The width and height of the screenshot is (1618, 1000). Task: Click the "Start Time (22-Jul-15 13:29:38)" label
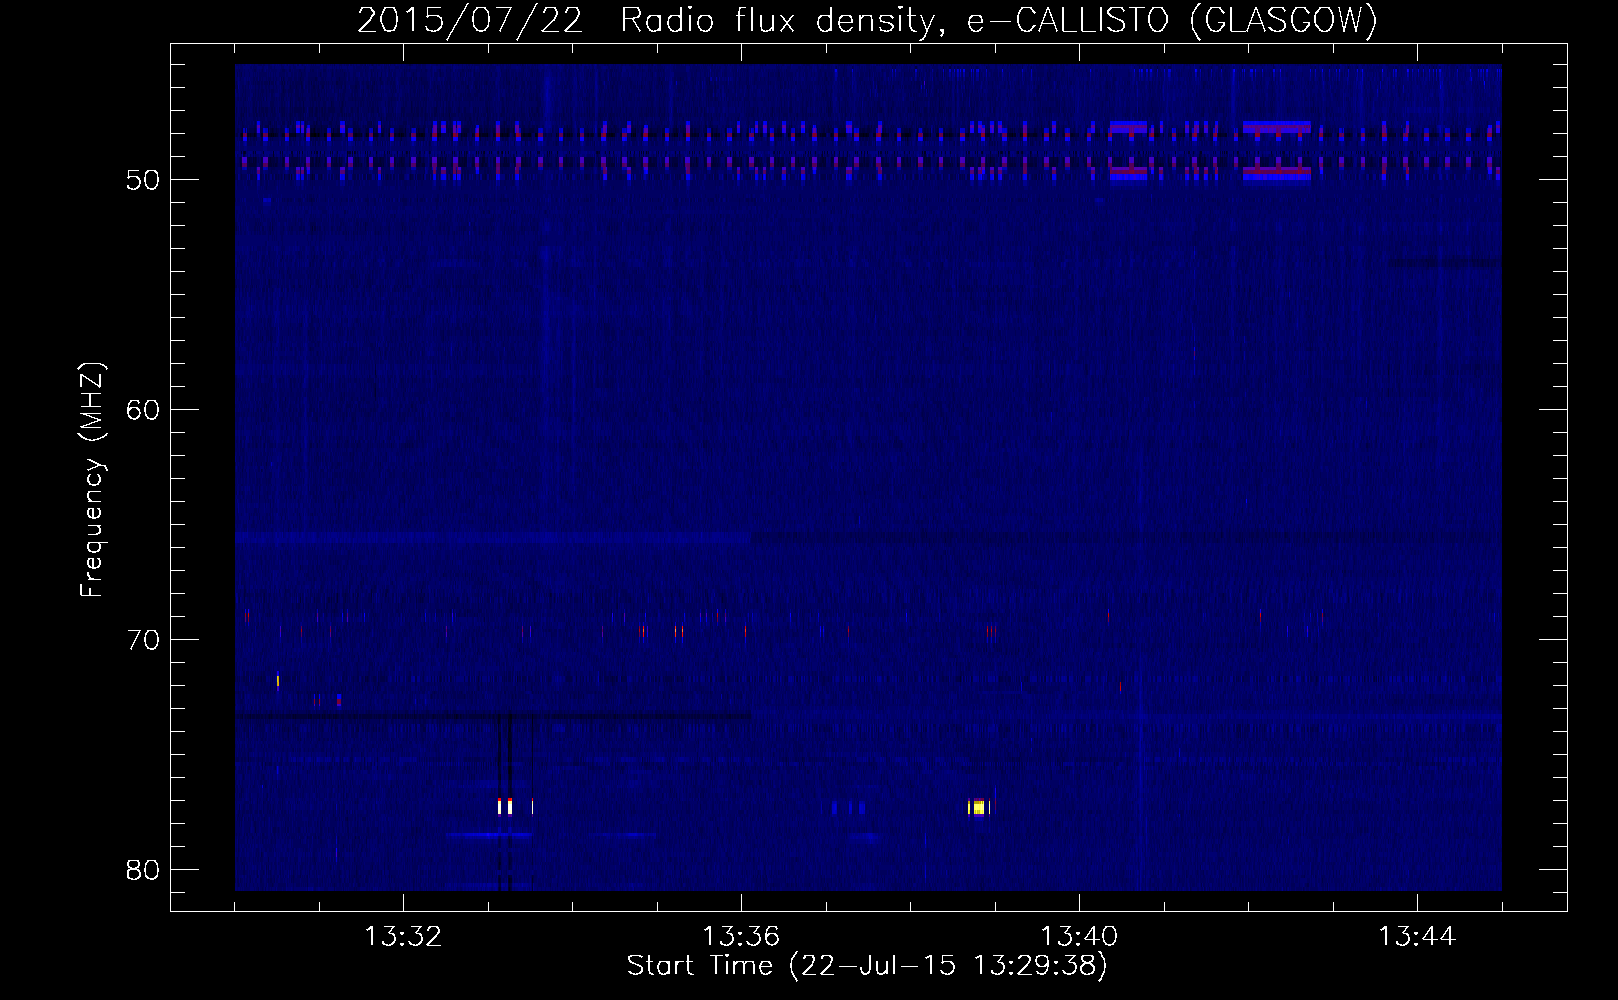coord(867,966)
